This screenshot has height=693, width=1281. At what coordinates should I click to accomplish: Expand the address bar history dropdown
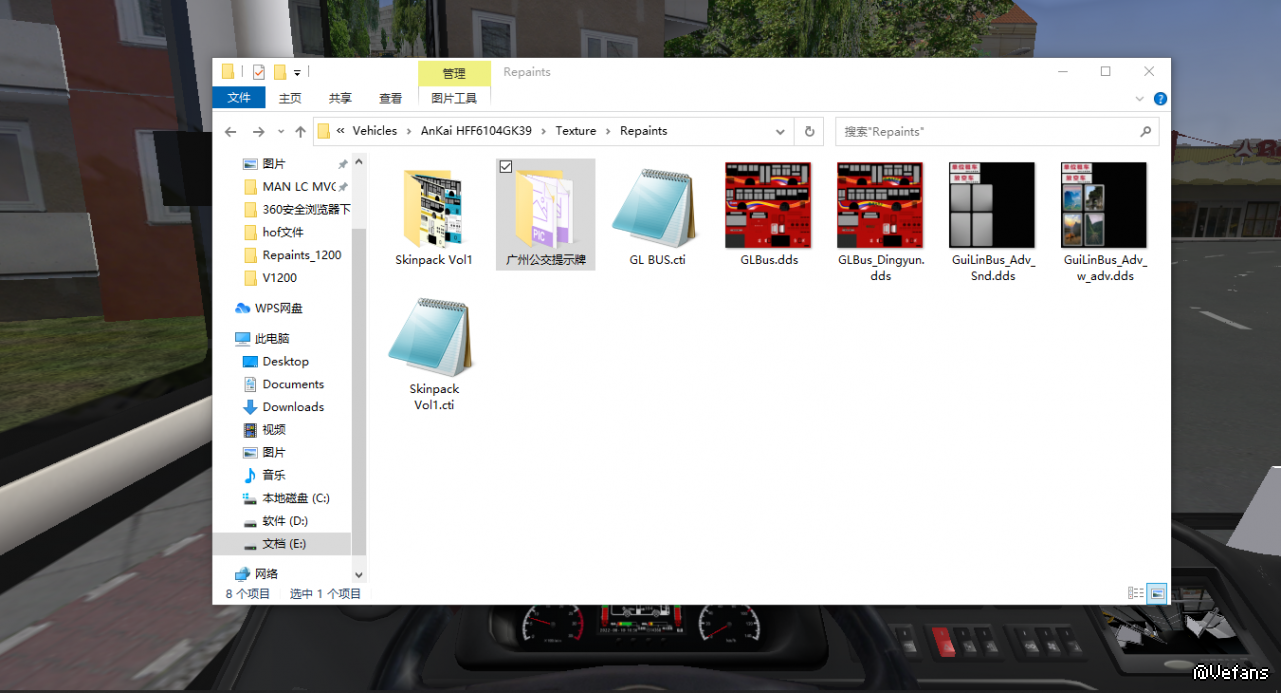pyautogui.click(x=780, y=132)
